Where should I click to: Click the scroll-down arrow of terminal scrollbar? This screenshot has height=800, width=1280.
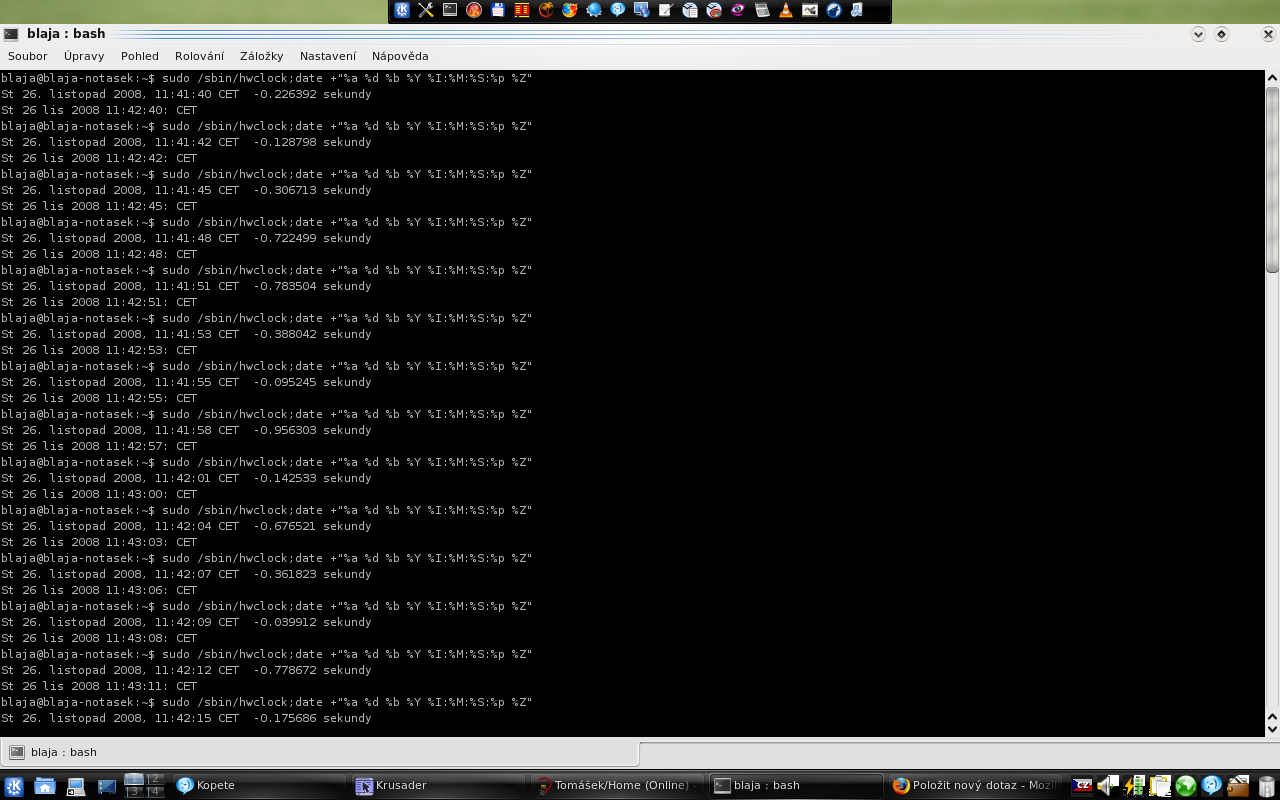(1272, 728)
